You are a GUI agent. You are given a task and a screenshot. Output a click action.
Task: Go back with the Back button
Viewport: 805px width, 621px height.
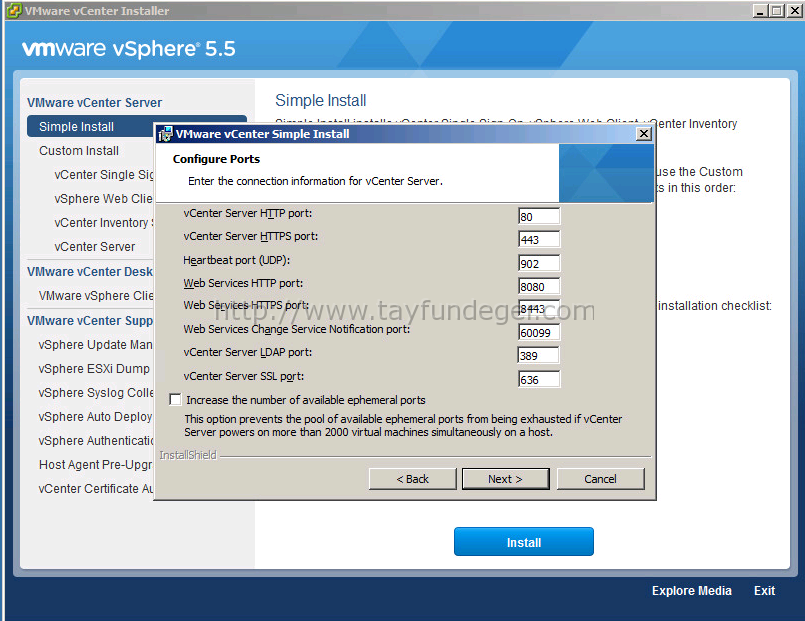pos(412,479)
